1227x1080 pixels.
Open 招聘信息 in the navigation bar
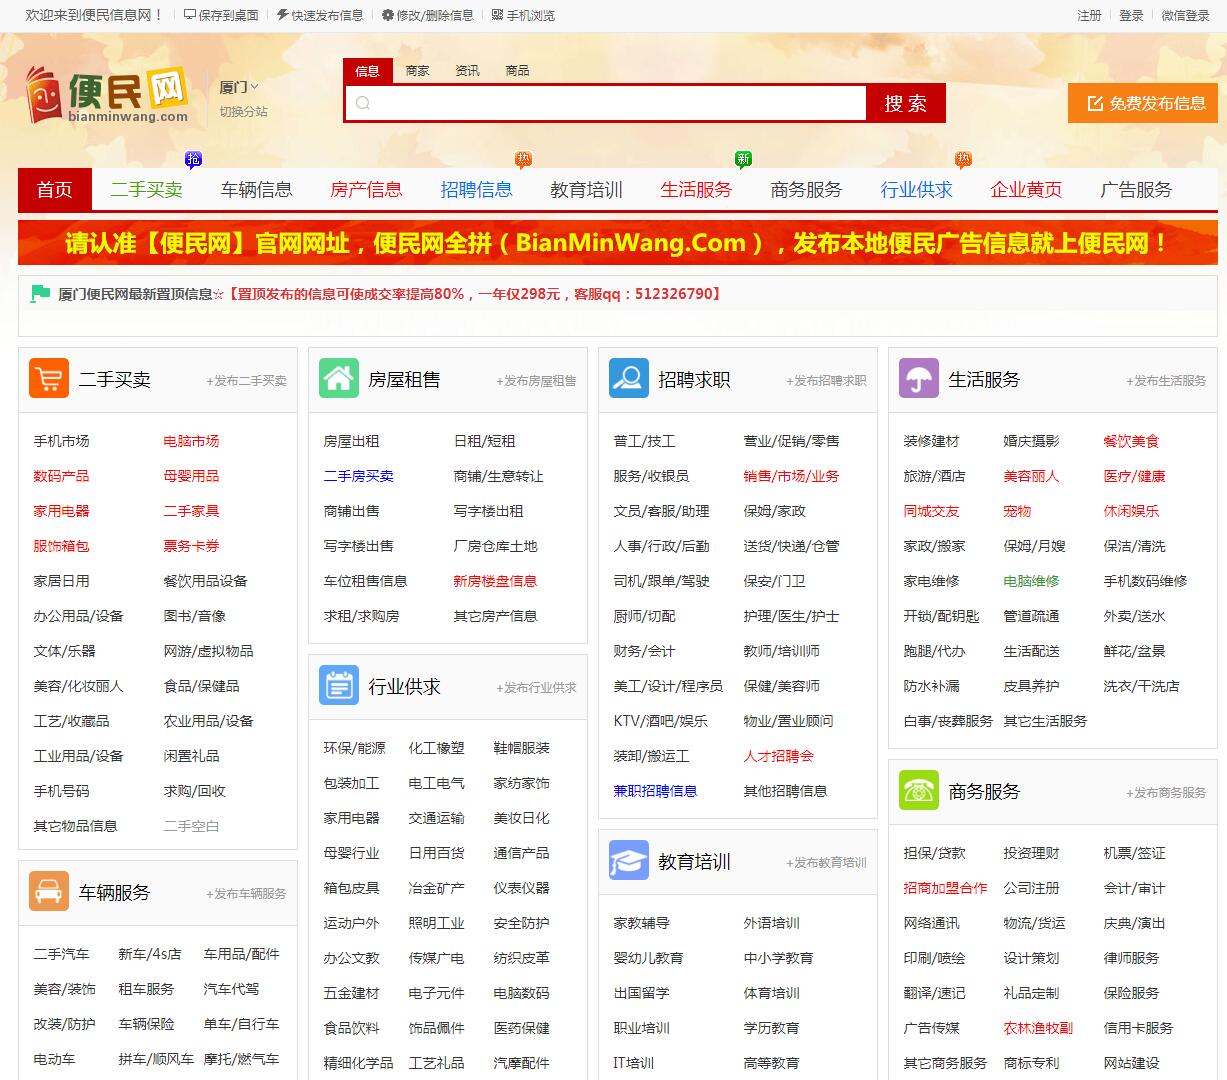[476, 190]
